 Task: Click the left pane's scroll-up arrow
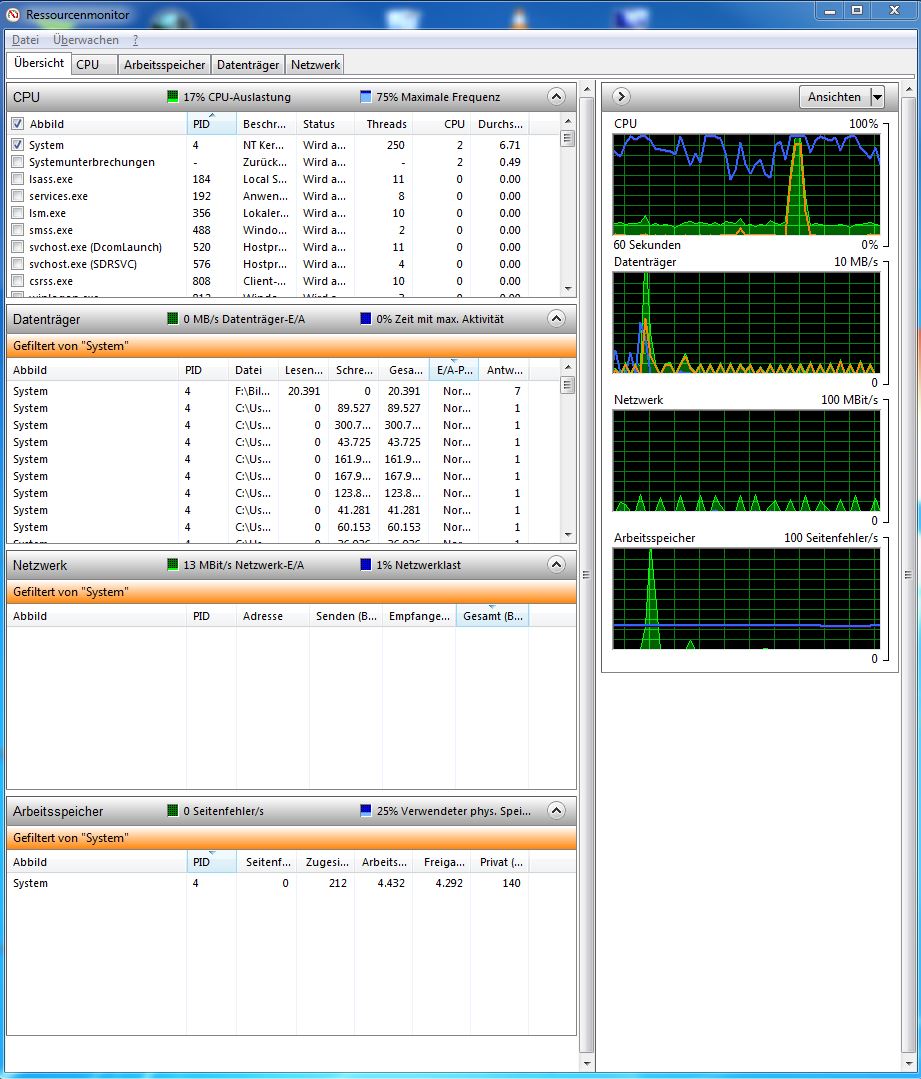tap(586, 89)
